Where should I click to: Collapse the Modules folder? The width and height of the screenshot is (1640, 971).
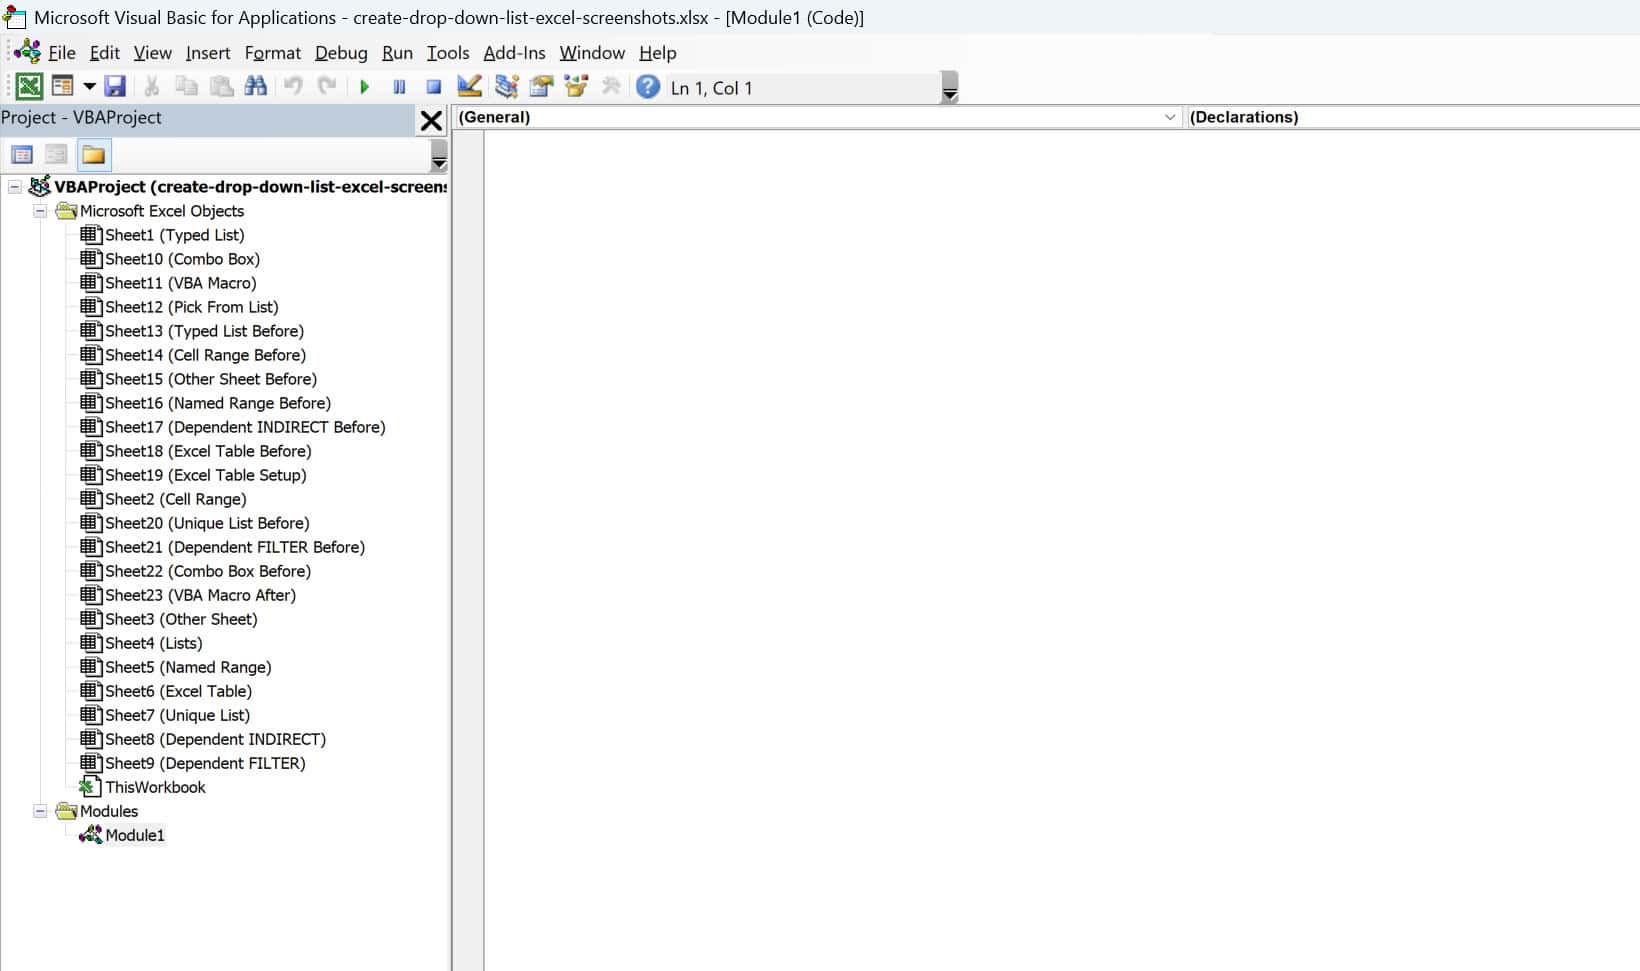(40, 811)
